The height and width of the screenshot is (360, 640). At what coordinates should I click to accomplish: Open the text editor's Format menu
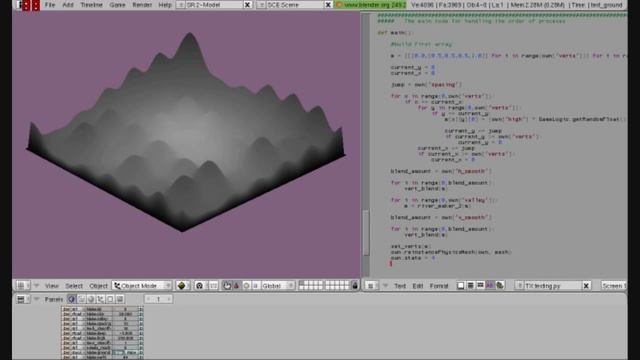[439, 286]
